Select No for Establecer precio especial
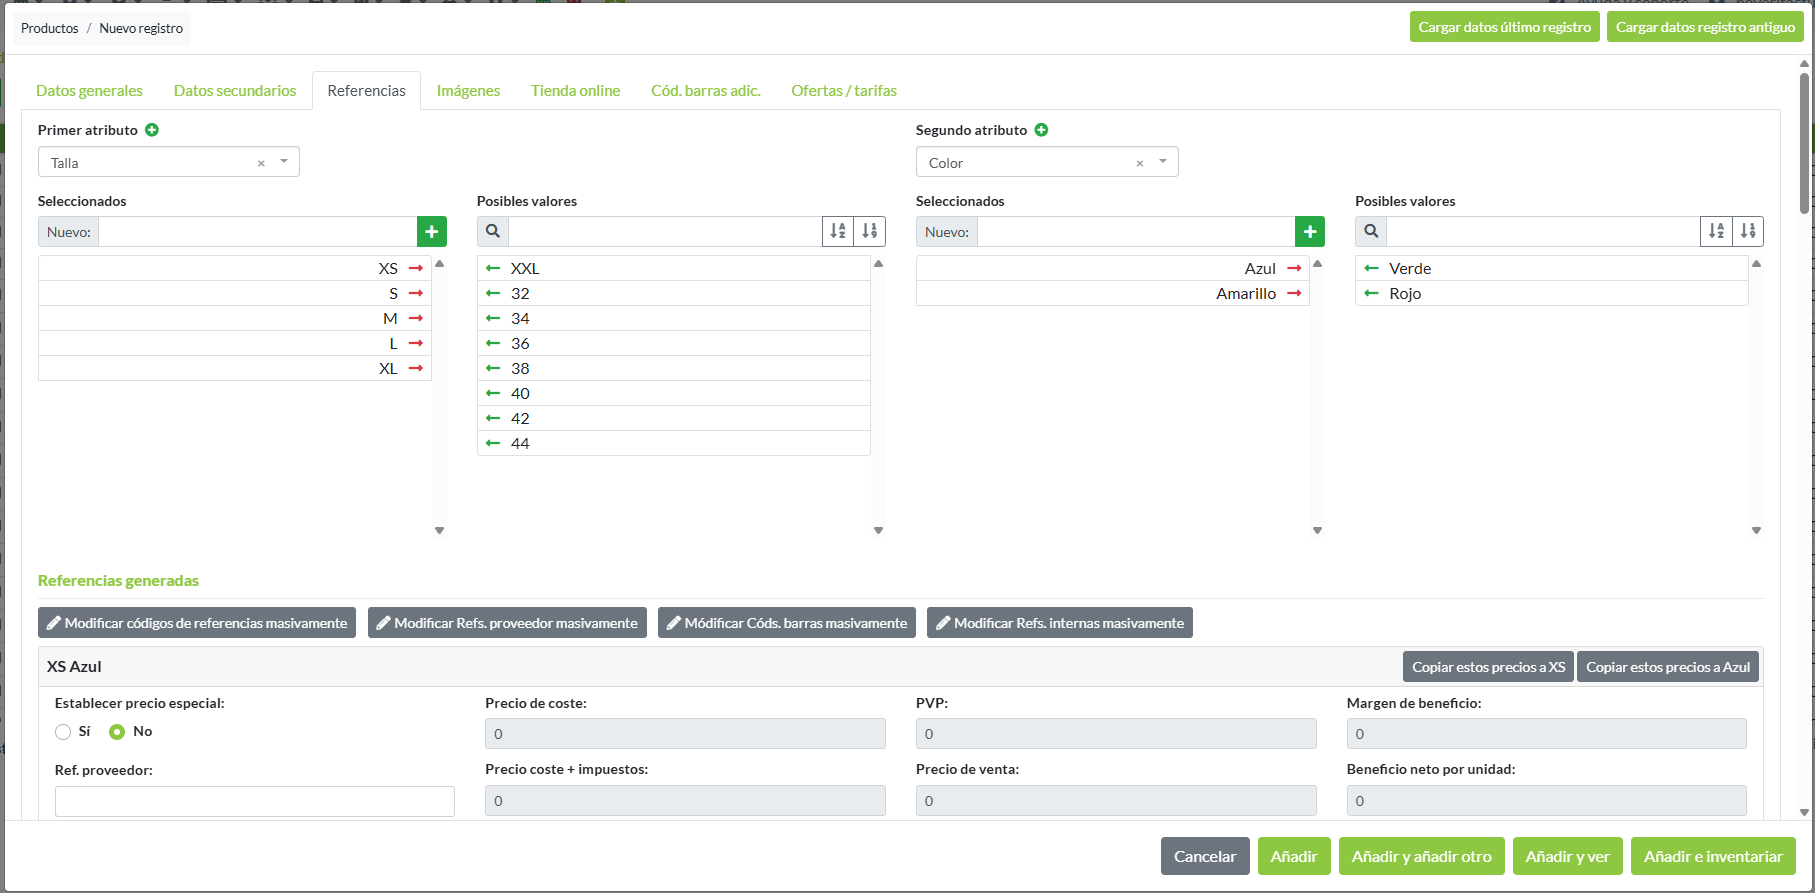This screenshot has width=1815, height=893. coord(117,732)
